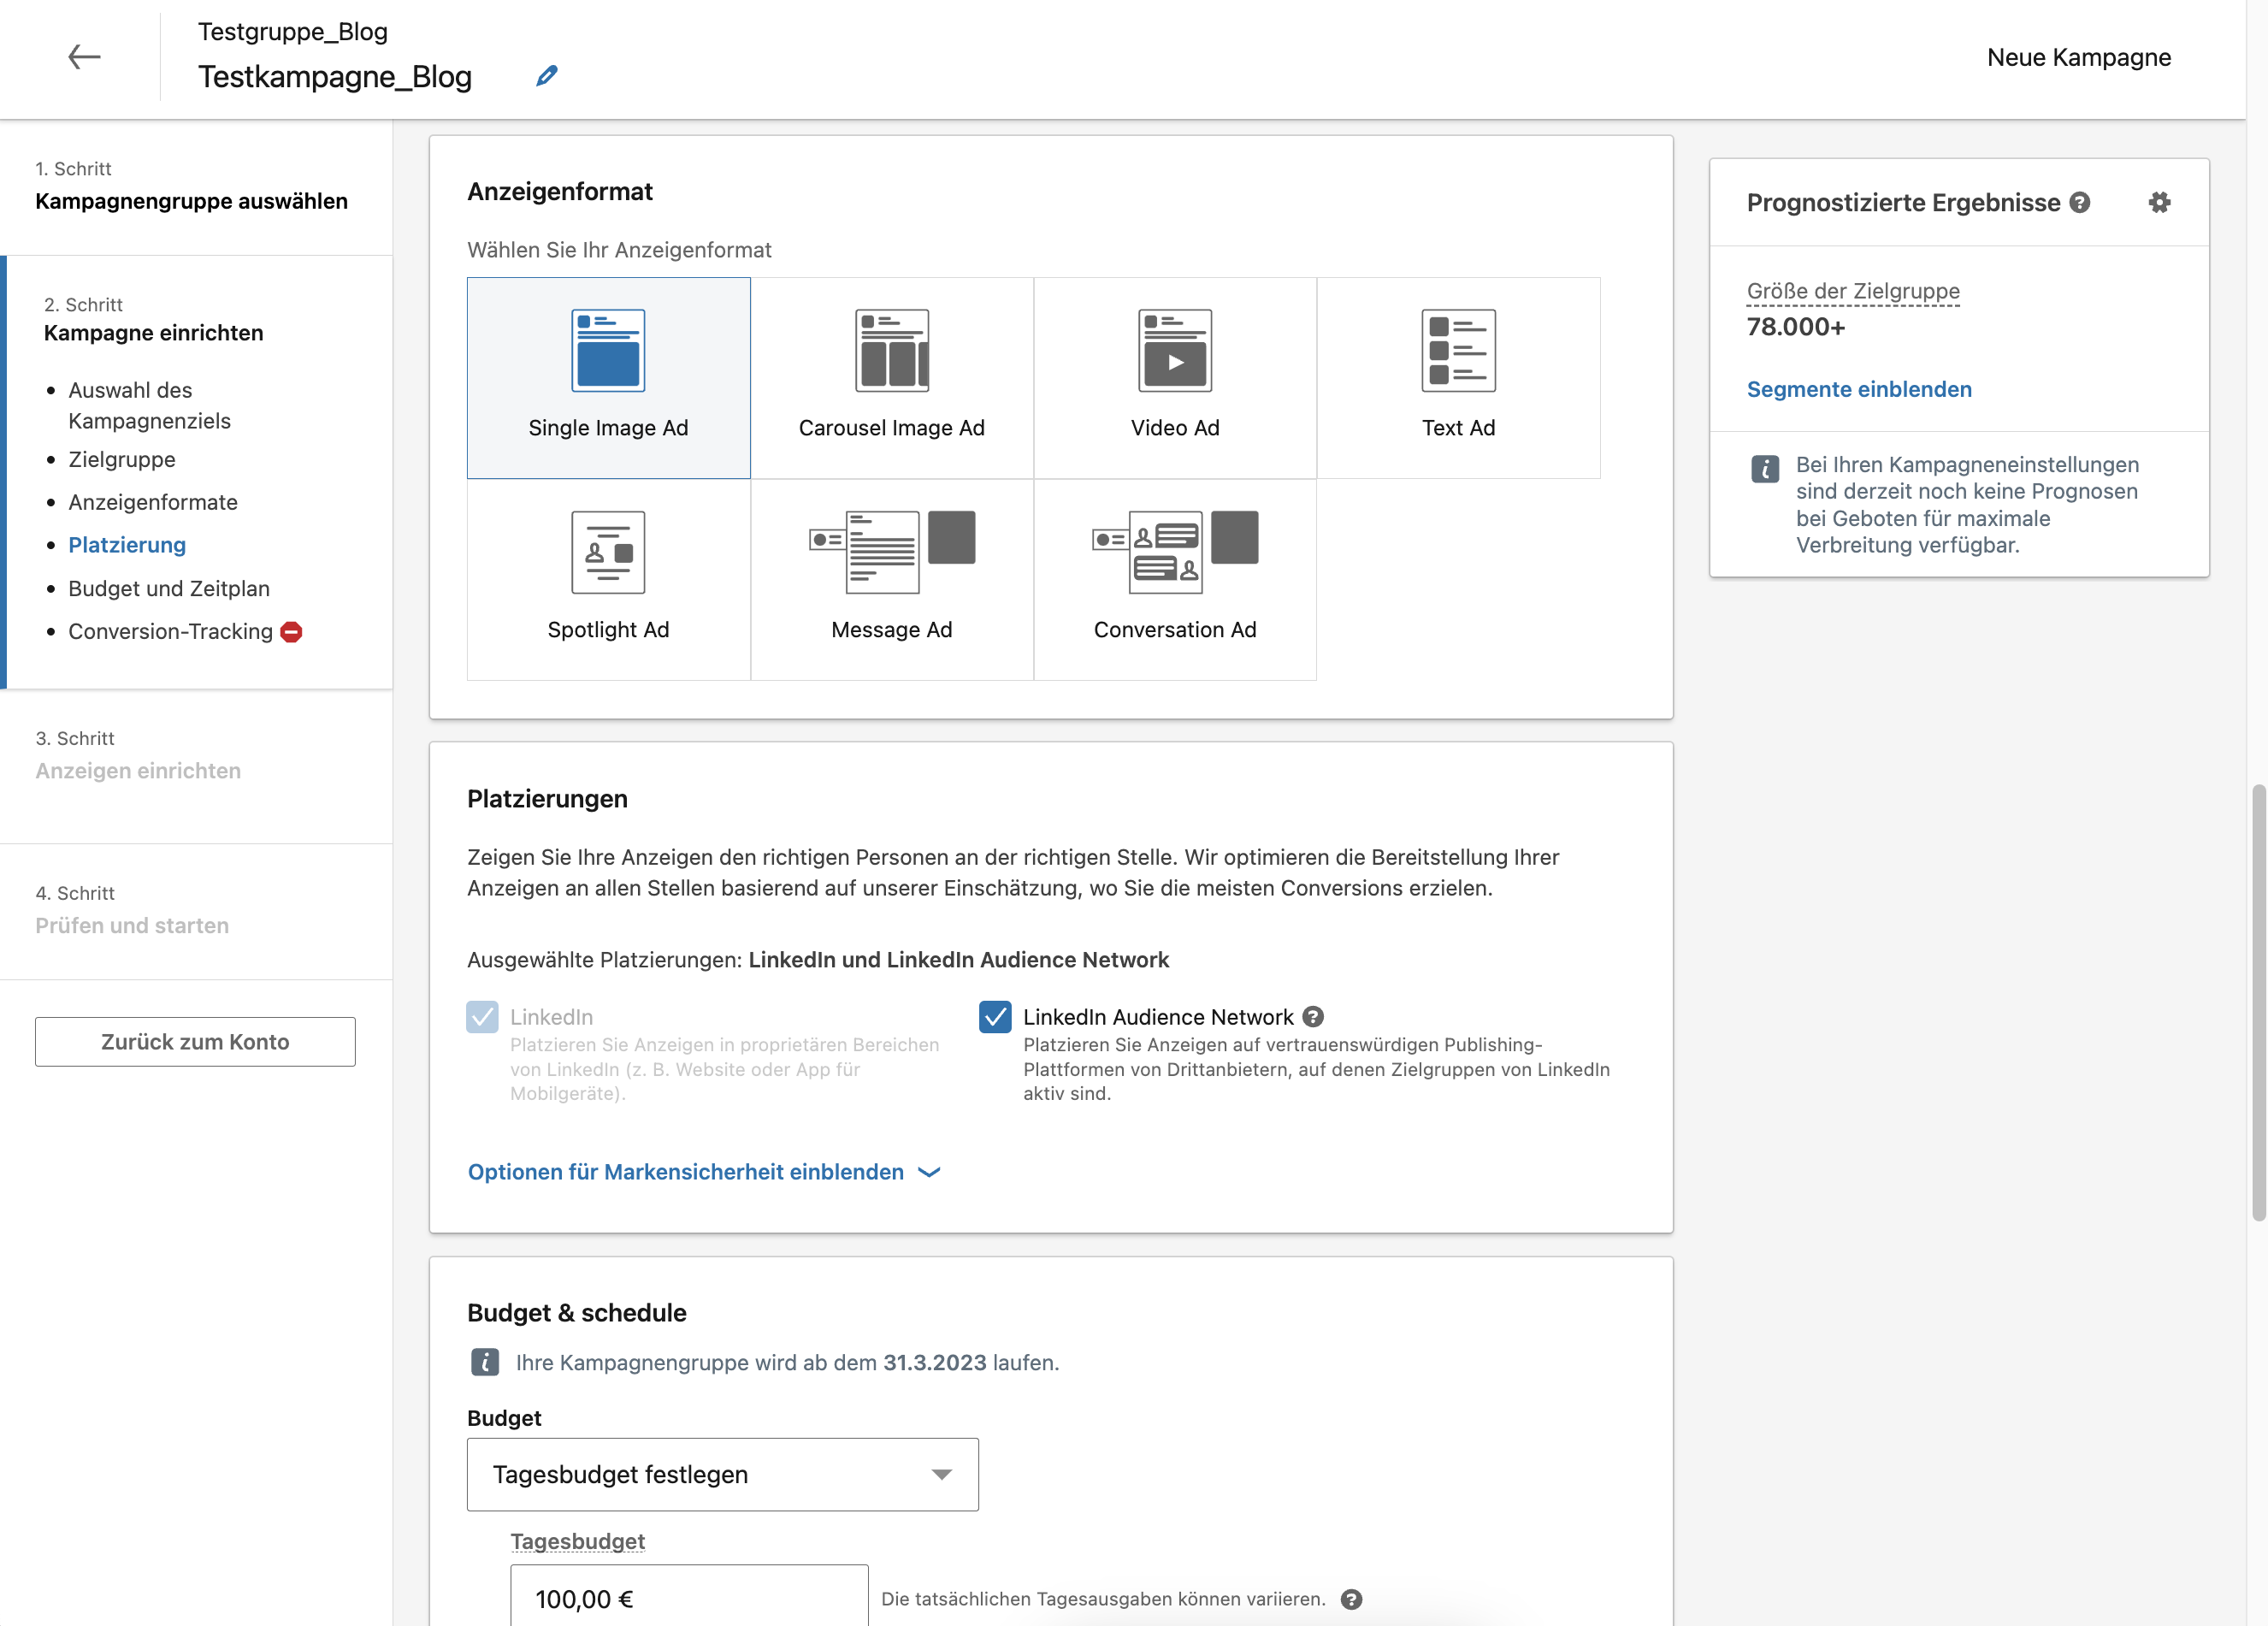Choose the Carousel Image Ad format

891,377
